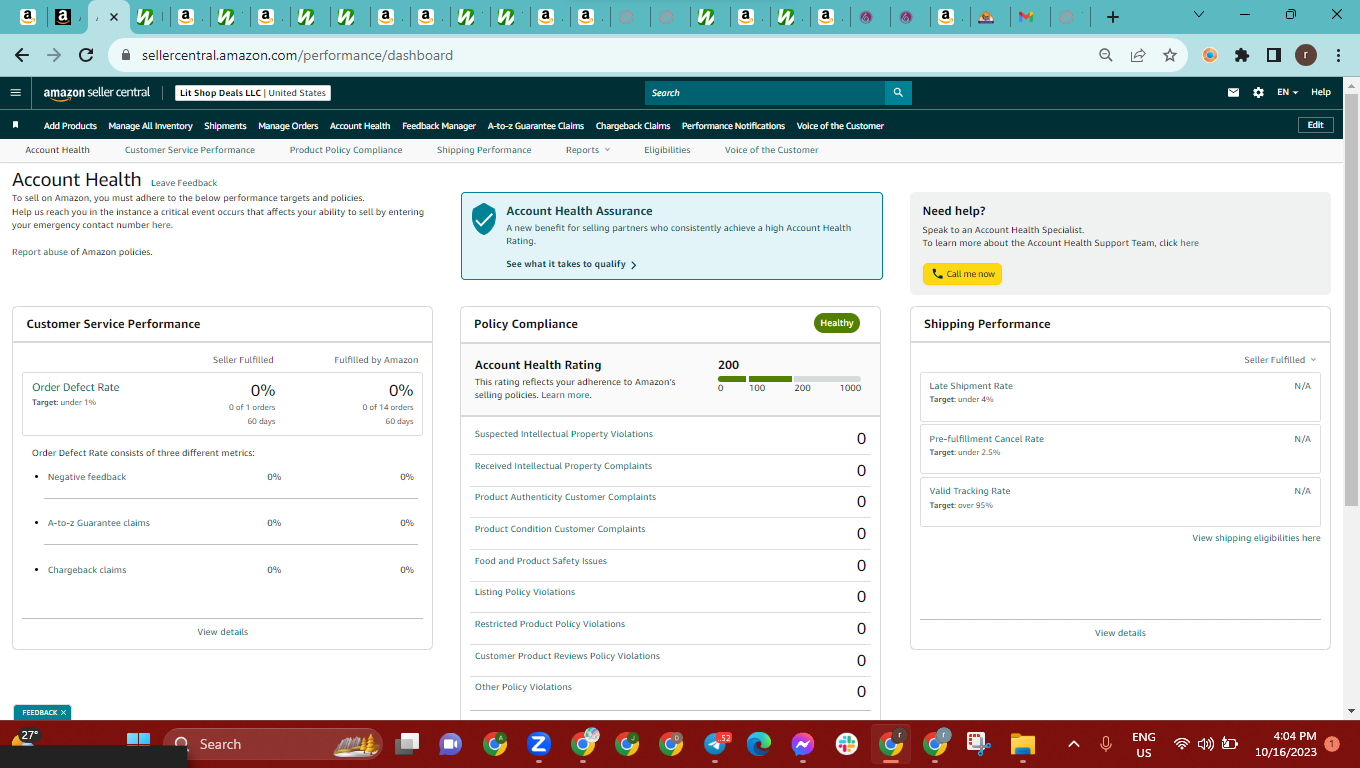This screenshot has width=1360, height=768.
Task: Open the Seller Central hamburger menu
Action: (x=15, y=93)
